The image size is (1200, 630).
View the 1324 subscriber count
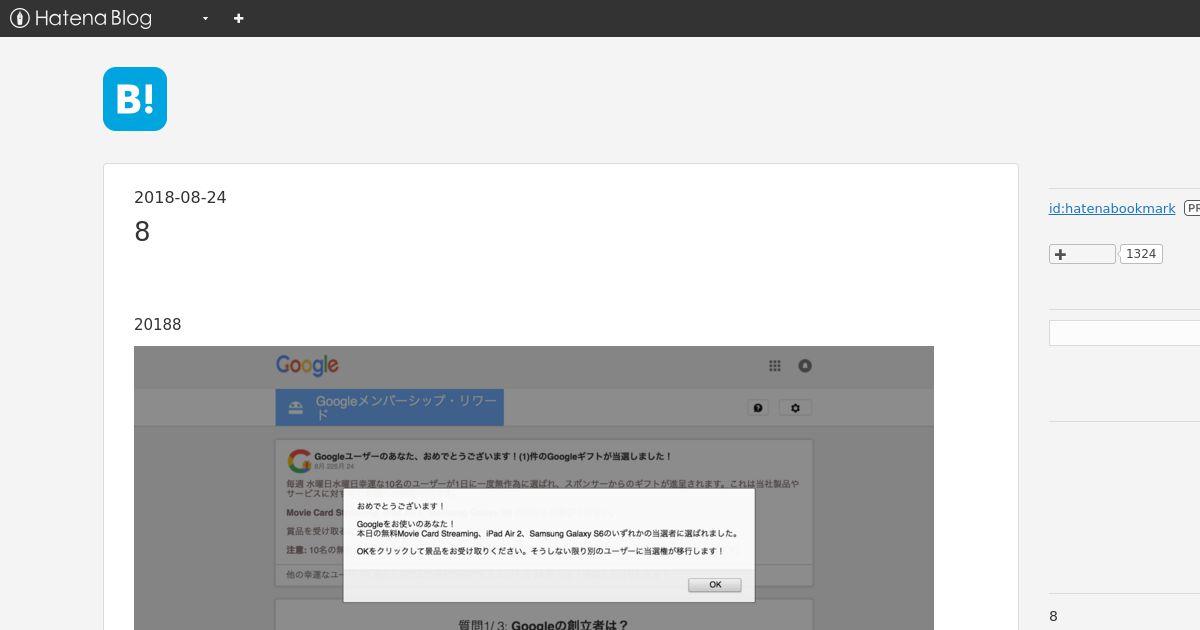tap(1141, 254)
